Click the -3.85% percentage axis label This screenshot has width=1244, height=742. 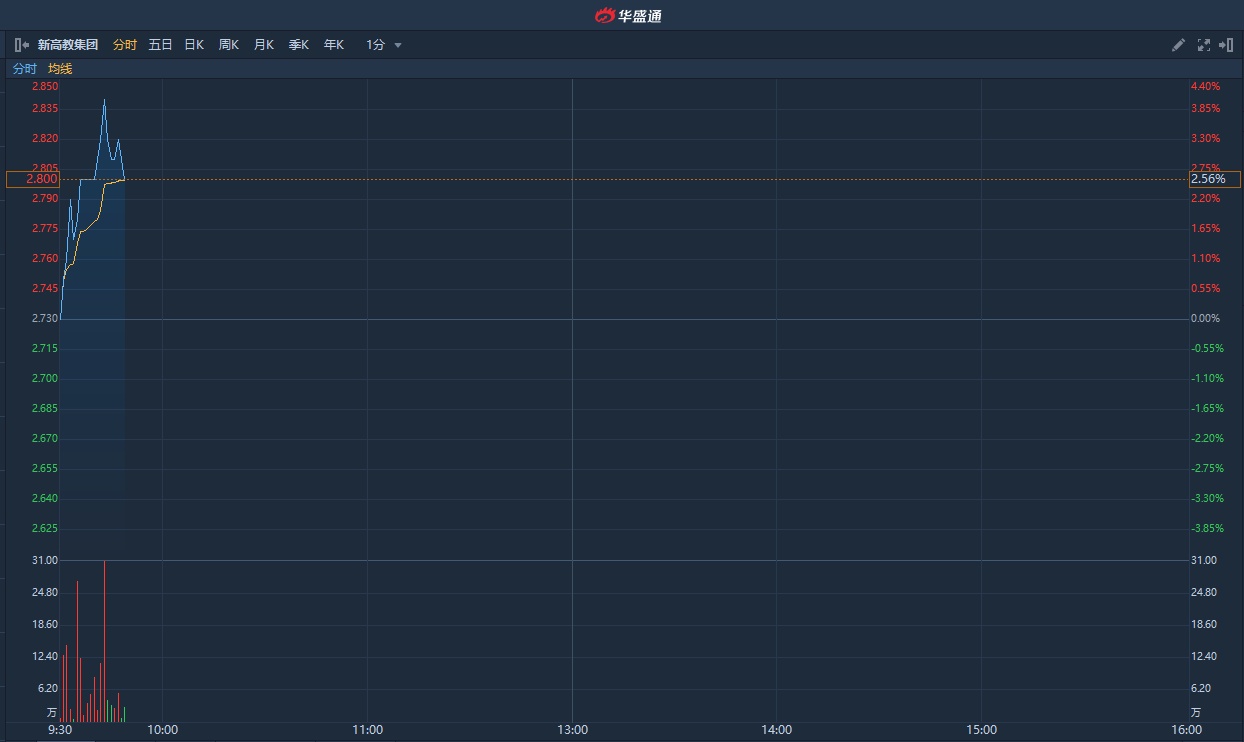click(x=1207, y=528)
